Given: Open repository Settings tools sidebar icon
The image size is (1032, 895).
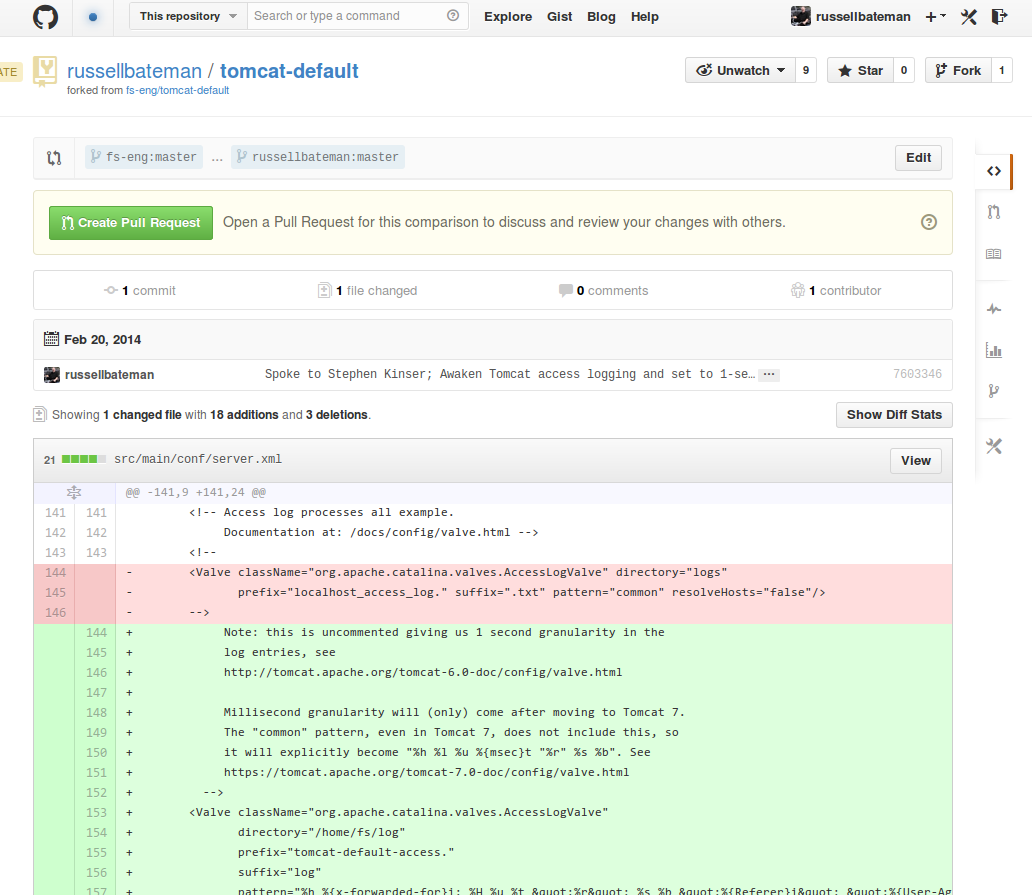Looking at the screenshot, I should [994, 446].
